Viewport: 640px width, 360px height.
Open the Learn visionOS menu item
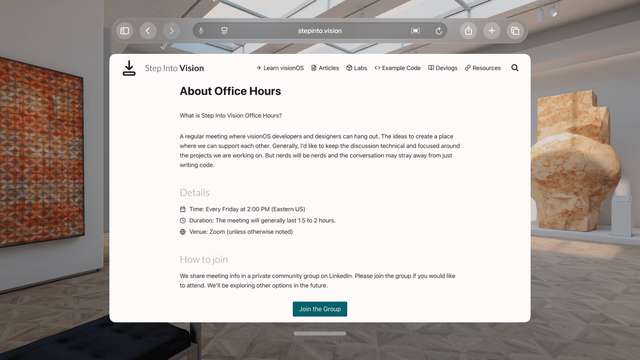coord(280,68)
